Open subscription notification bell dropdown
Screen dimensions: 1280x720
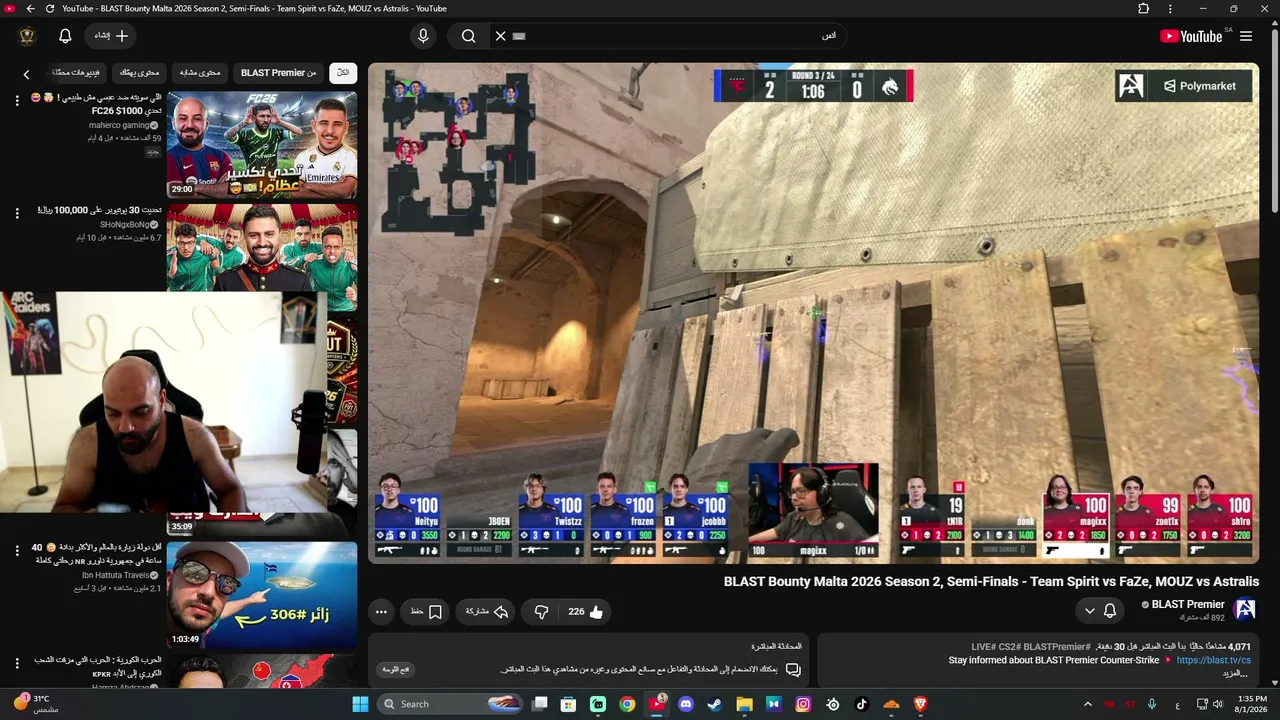coord(1100,611)
